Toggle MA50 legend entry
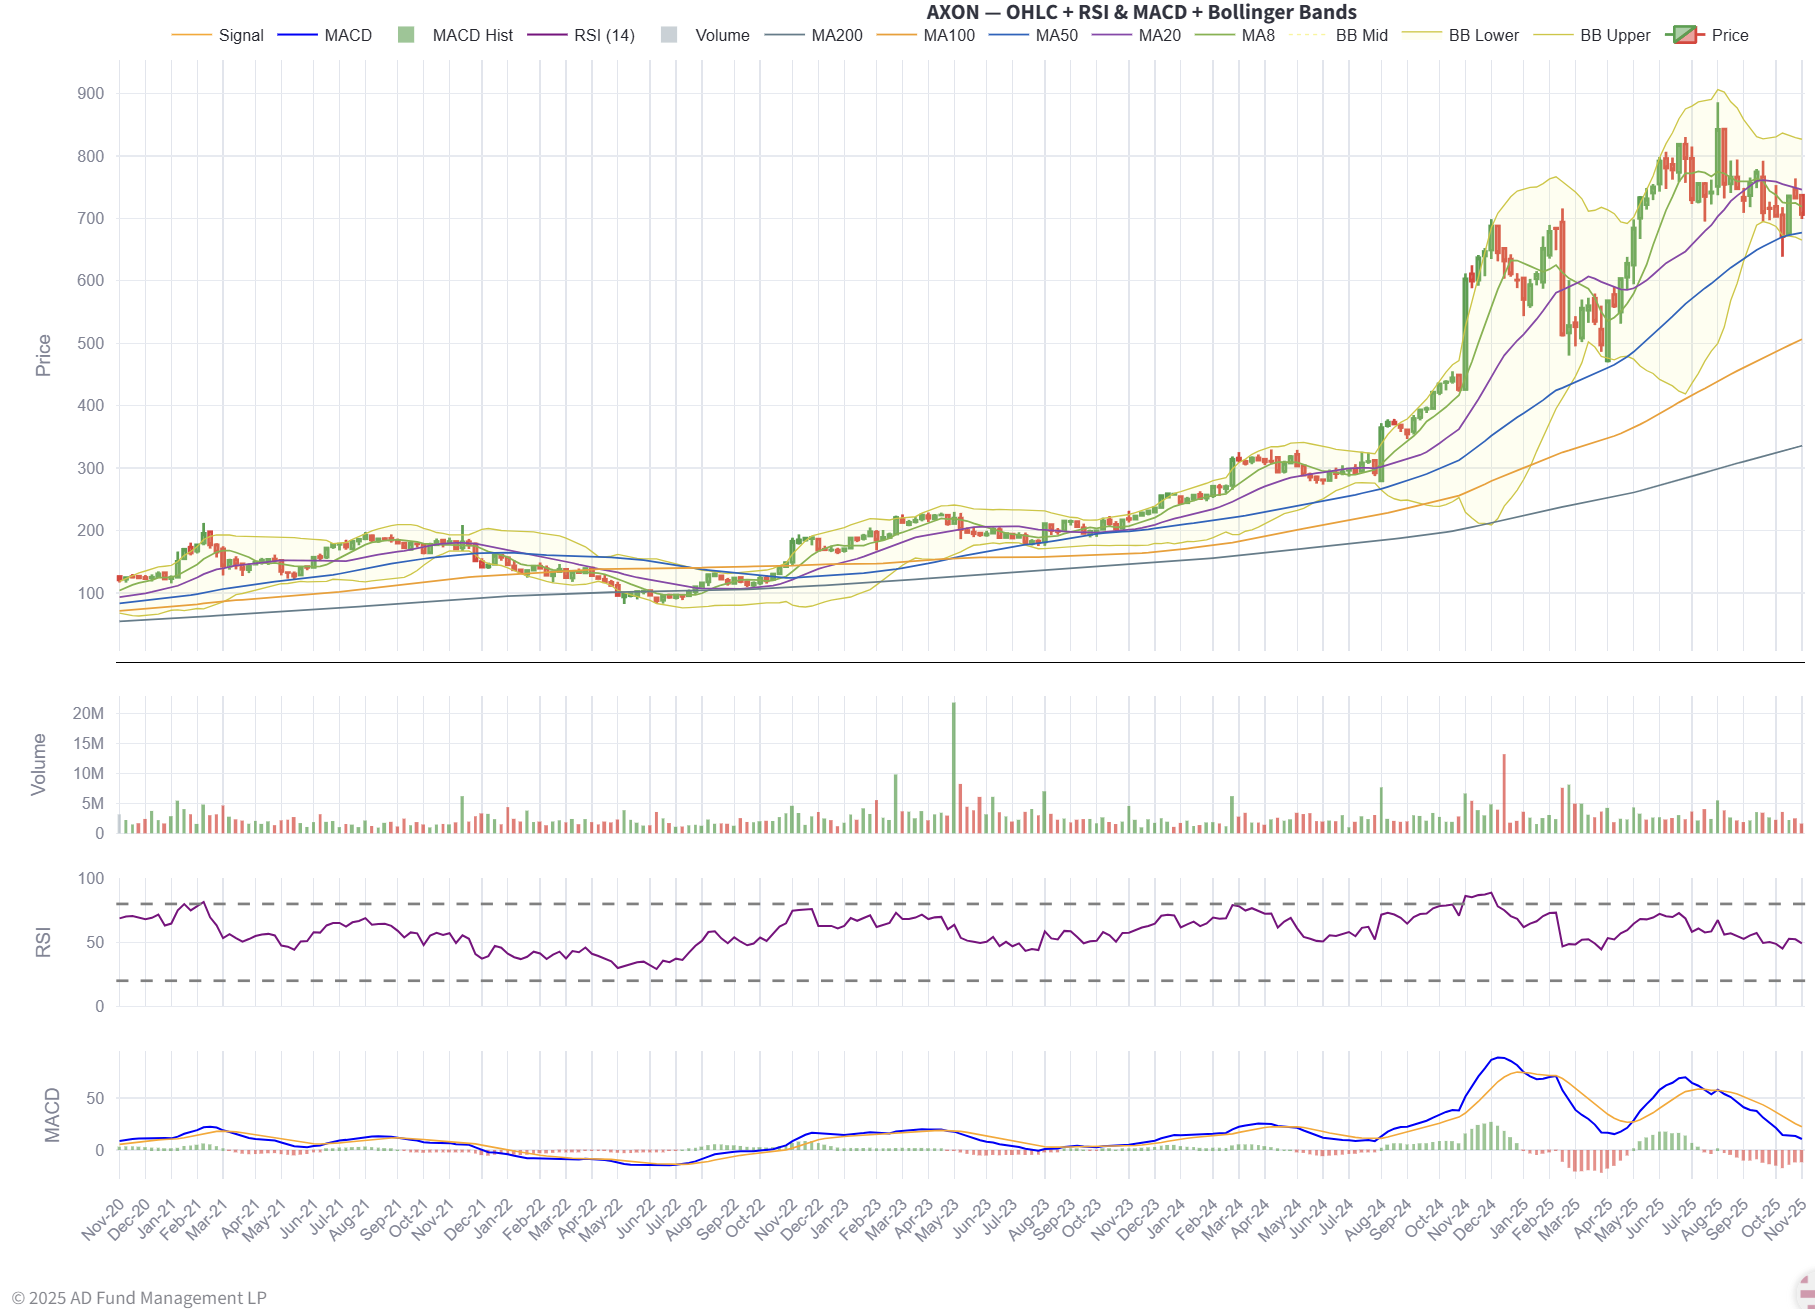Image resolution: width=1815 pixels, height=1309 pixels. pos(1034,35)
